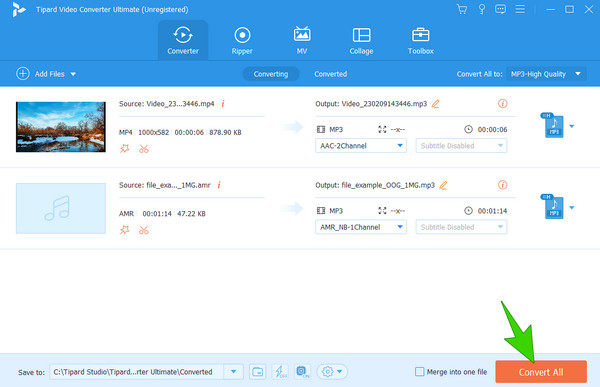Viewport: 600px width, 387px height.
Task: Click the Convert All button
Action: [541, 372]
